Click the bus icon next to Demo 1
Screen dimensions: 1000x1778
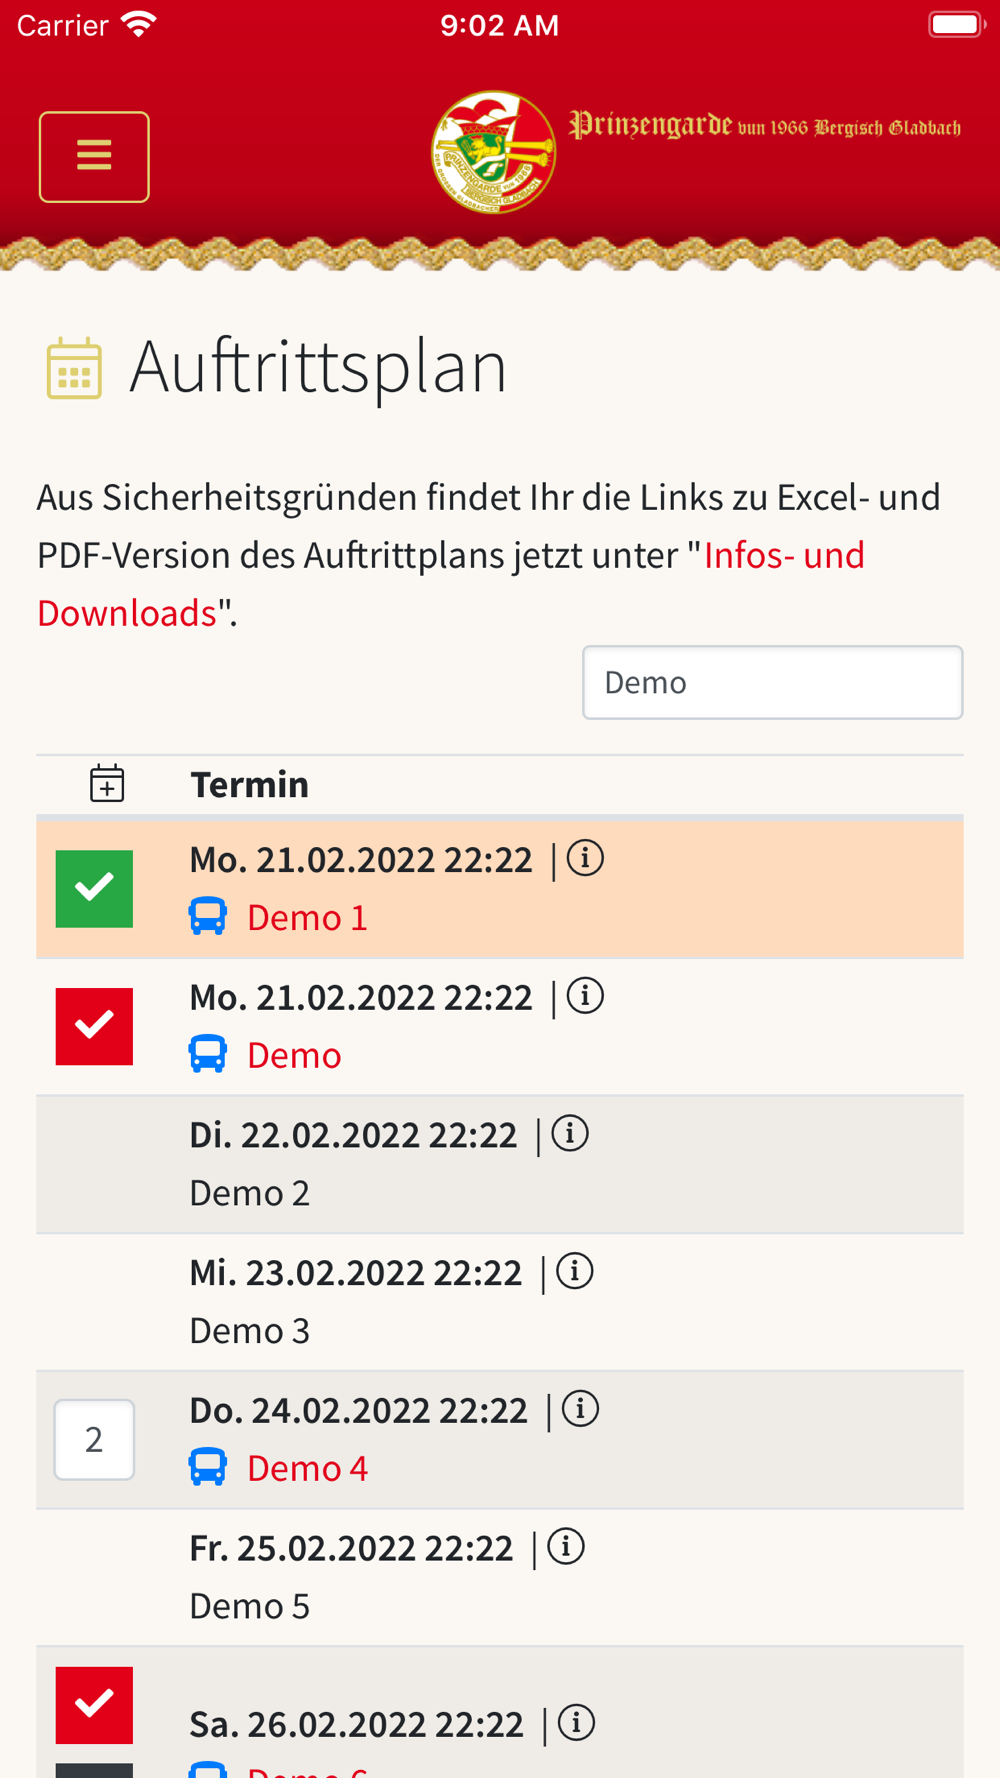pos(208,916)
